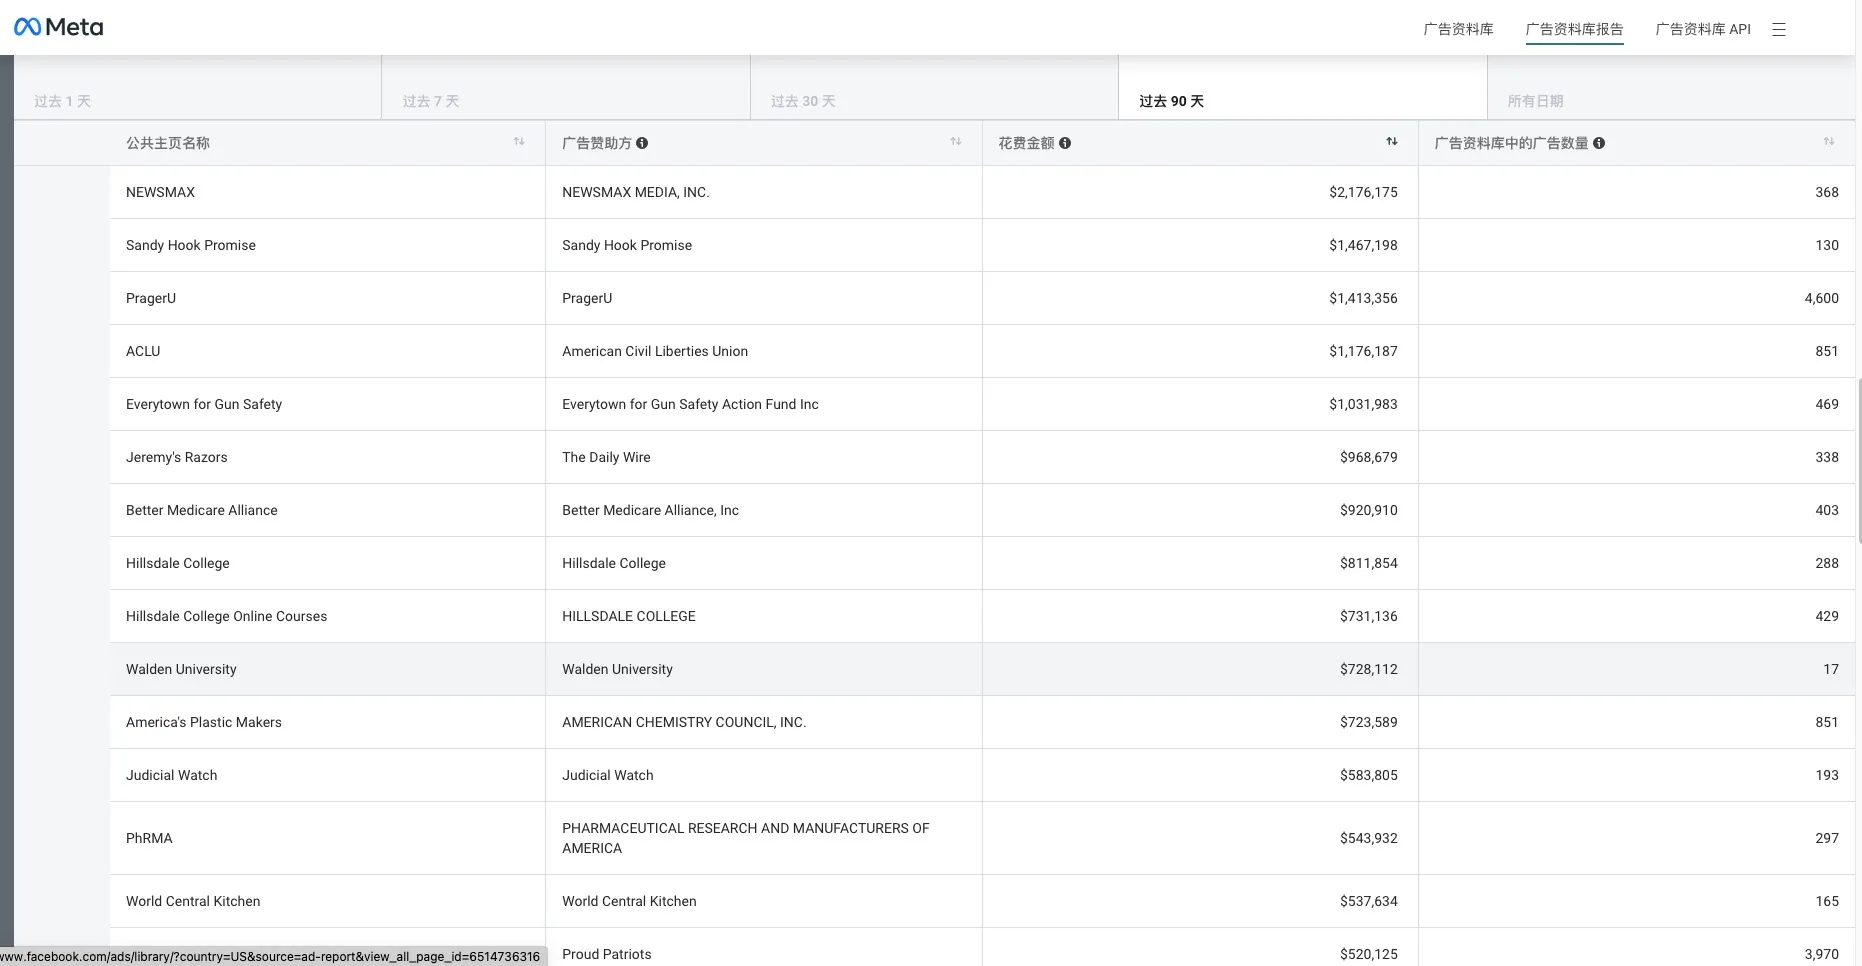This screenshot has height=966, width=1862.
Task: Sort by 广告赞助方 arrows icon
Action: (956, 142)
